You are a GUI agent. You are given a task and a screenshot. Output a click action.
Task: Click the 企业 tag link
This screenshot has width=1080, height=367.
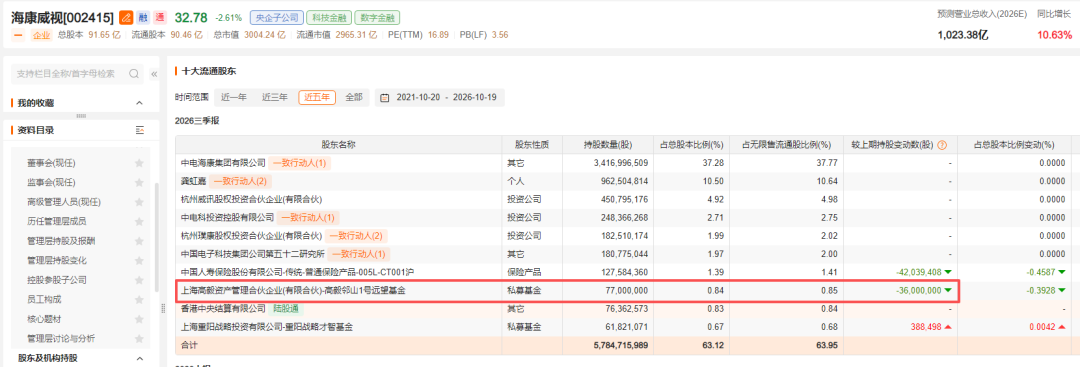point(41,34)
